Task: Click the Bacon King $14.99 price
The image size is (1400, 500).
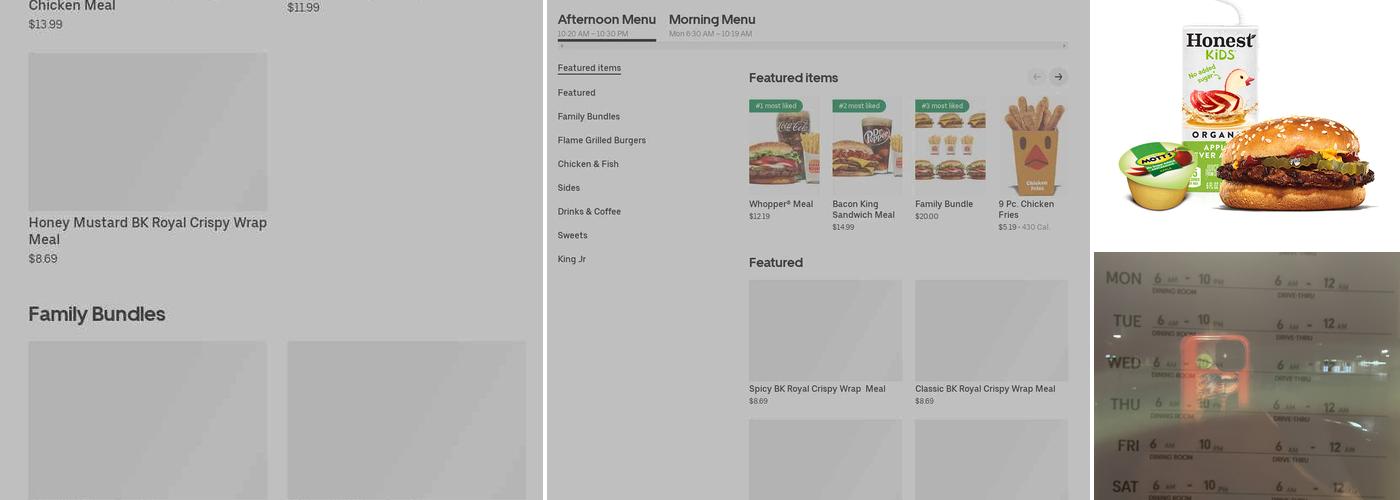Action: coord(843,227)
